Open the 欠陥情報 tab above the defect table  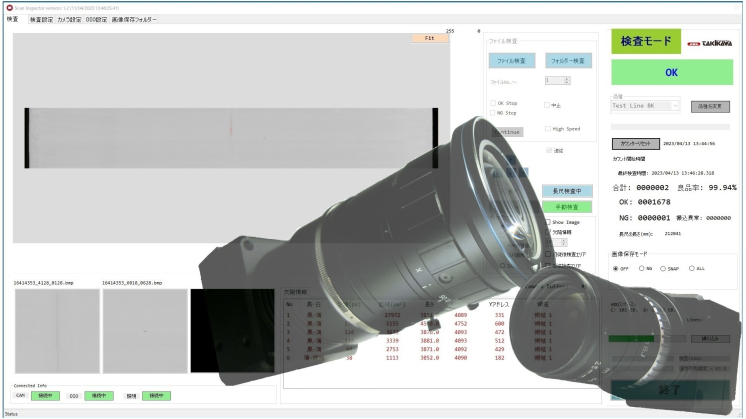pos(295,292)
